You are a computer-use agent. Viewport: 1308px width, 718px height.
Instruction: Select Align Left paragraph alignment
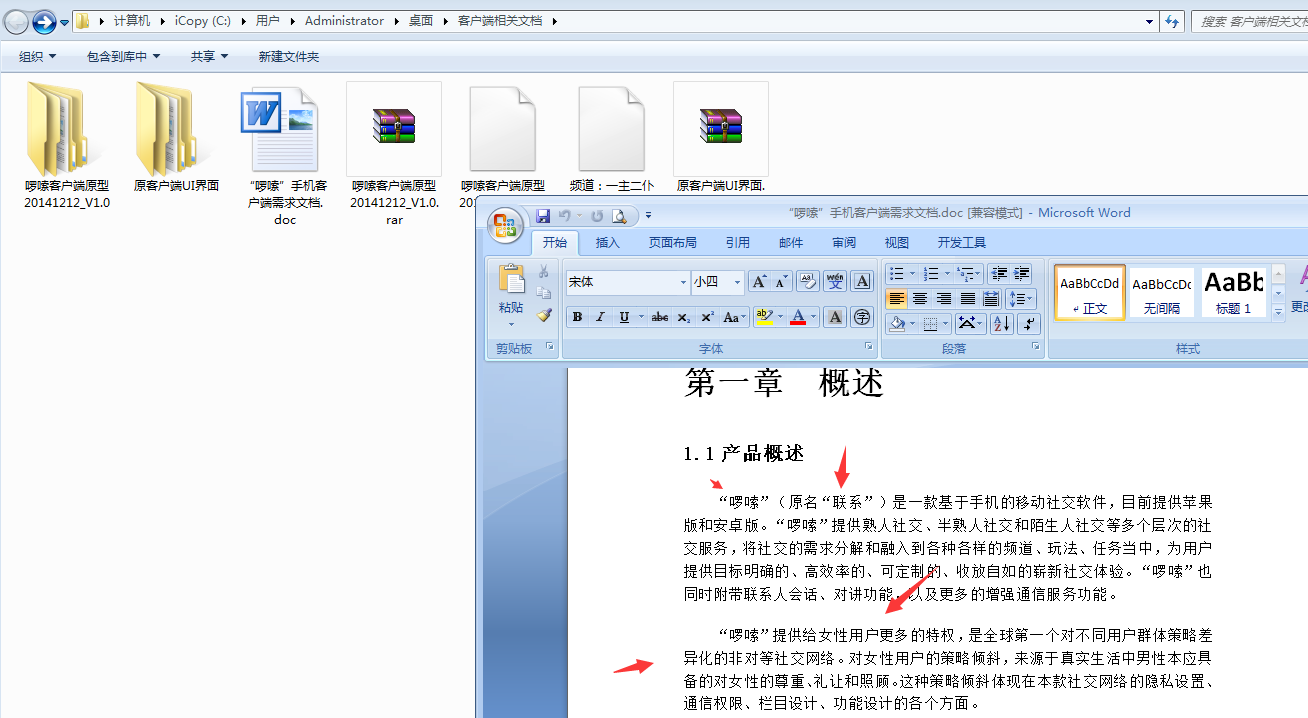coord(896,298)
